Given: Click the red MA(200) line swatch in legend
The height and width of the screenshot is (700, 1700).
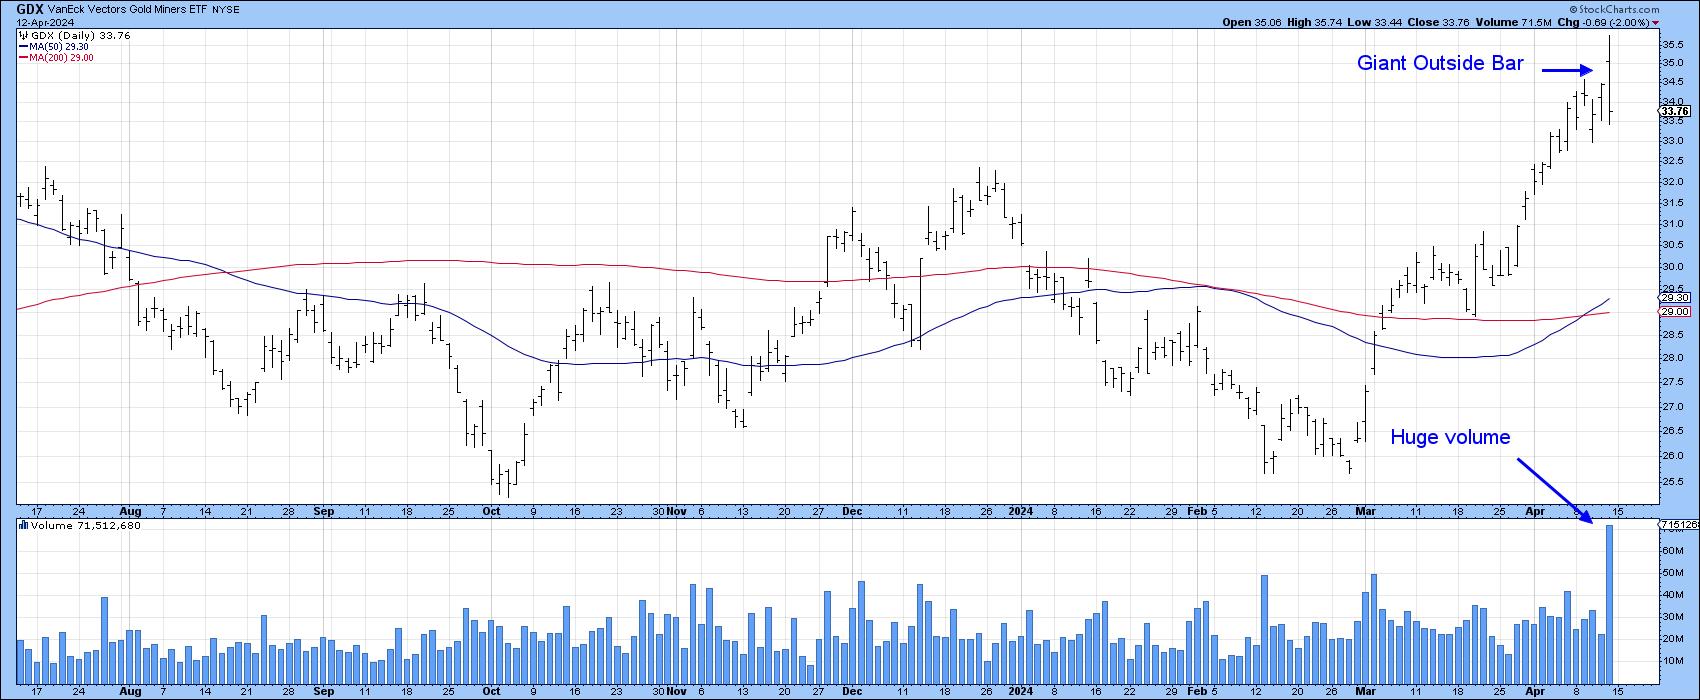Looking at the screenshot, I should point(24,58).
